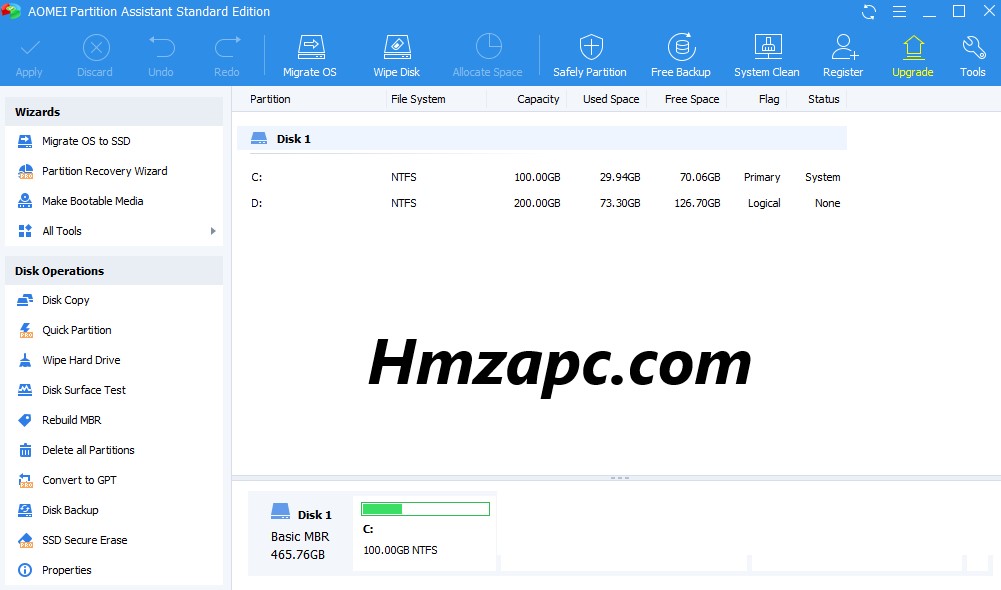Click the Logical flag cell
Screen dimensions: 1001x590
tap(764, 203)
